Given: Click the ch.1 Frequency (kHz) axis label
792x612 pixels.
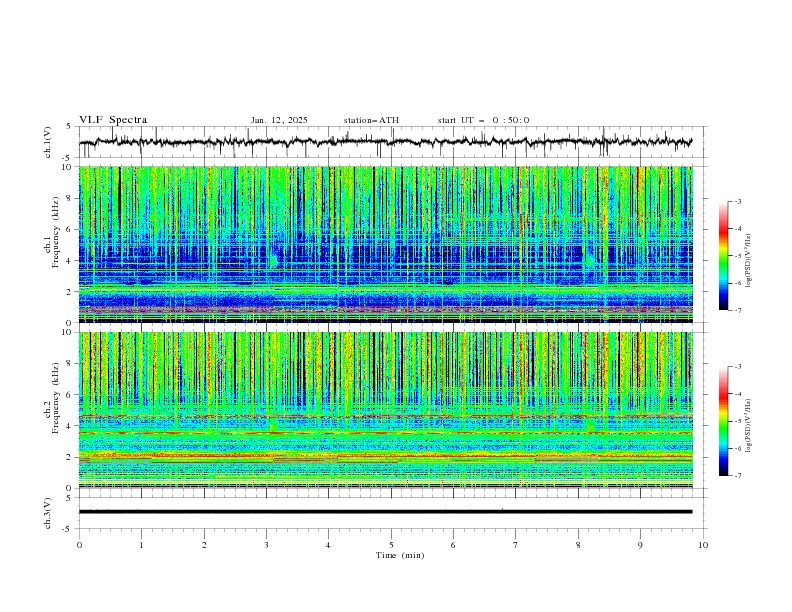Looking at the screenshot, I should tap(52, 233).
